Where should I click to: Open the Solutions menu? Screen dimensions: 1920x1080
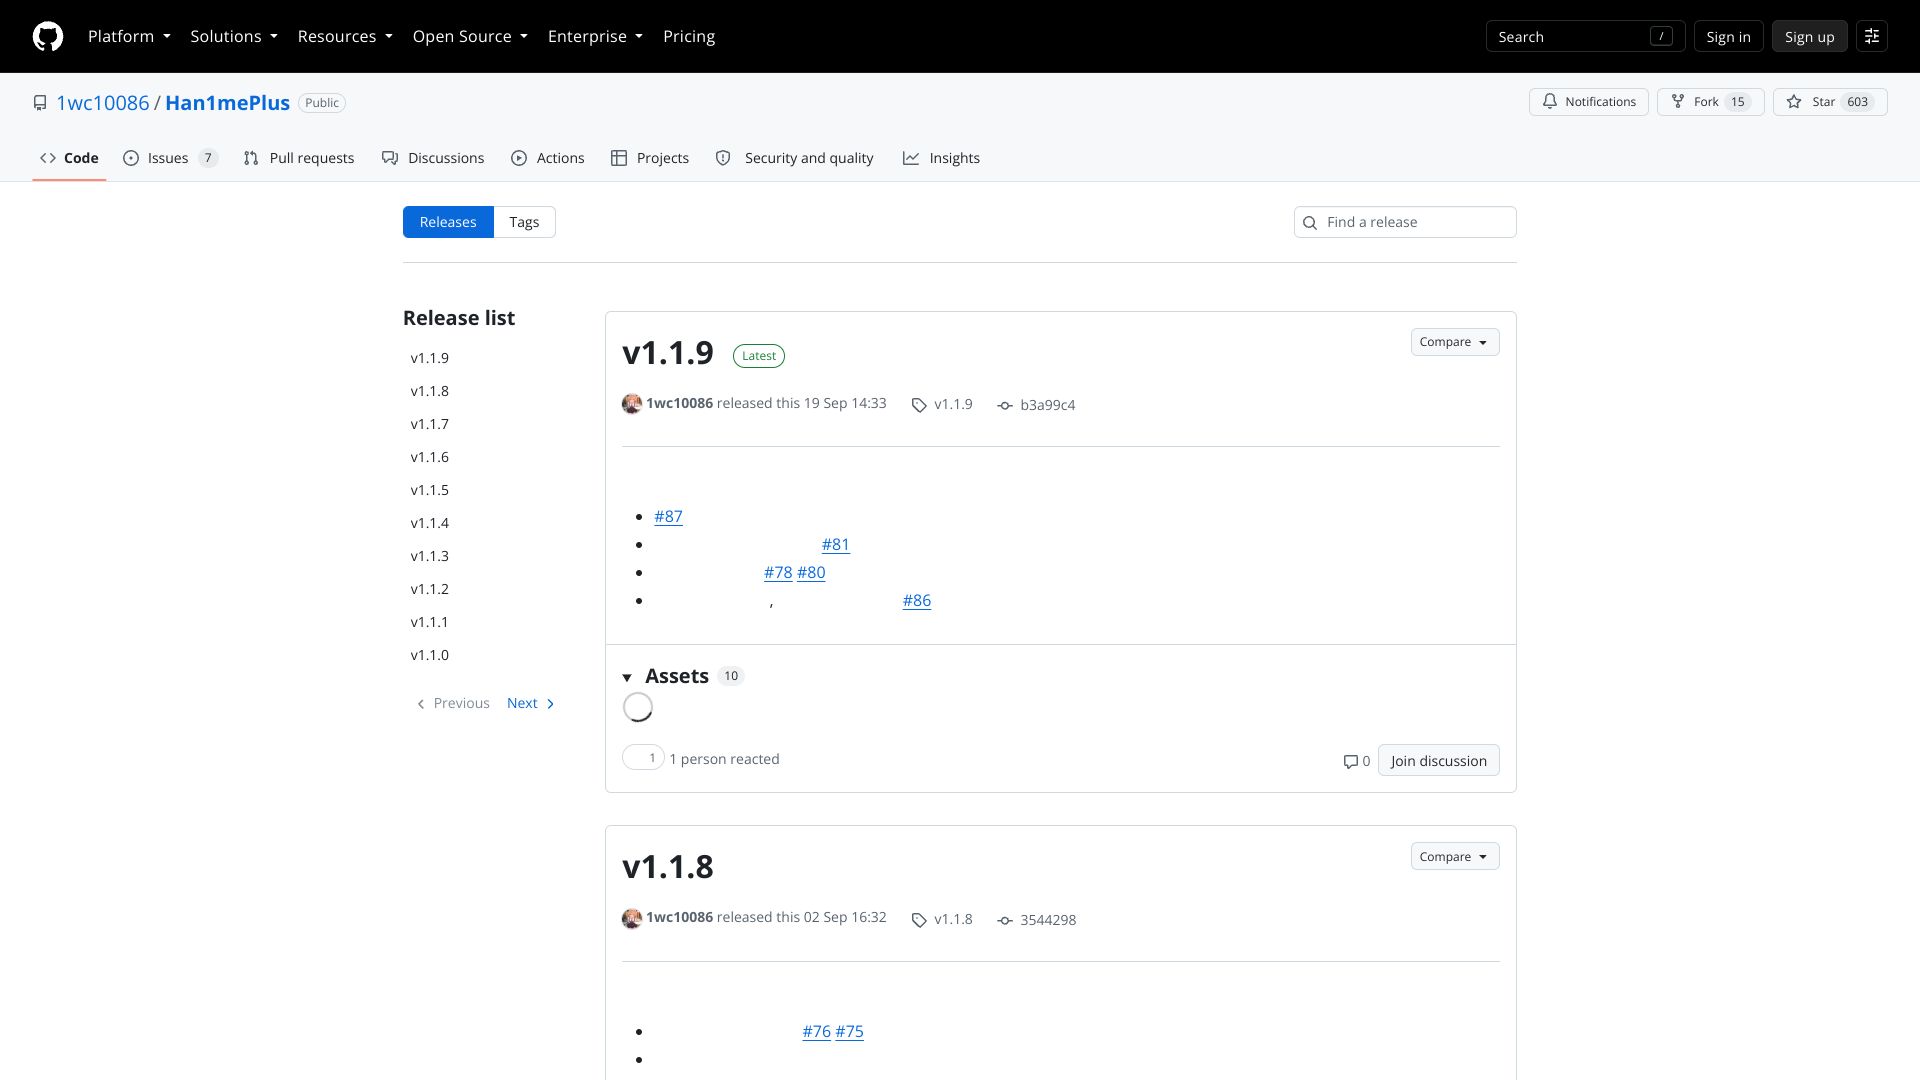pyautogui.click(x=234, y=37)
